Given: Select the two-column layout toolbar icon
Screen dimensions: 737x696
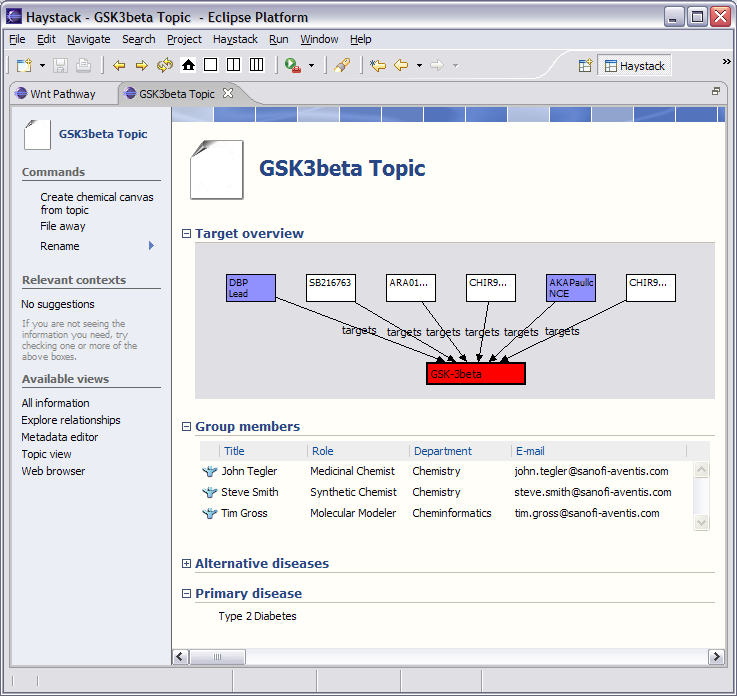Looking at the screenshot, I should point(233,65).
